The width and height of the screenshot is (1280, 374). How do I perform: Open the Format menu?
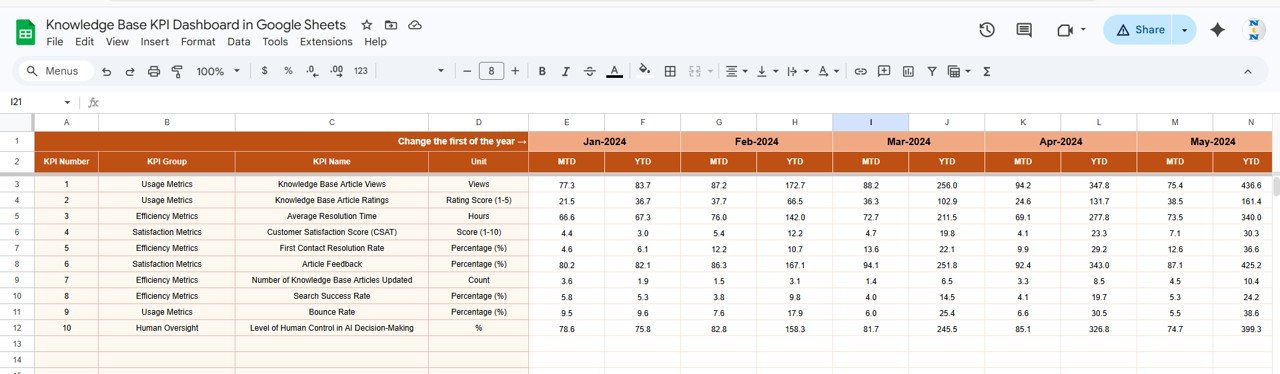(x=198, y=42)
